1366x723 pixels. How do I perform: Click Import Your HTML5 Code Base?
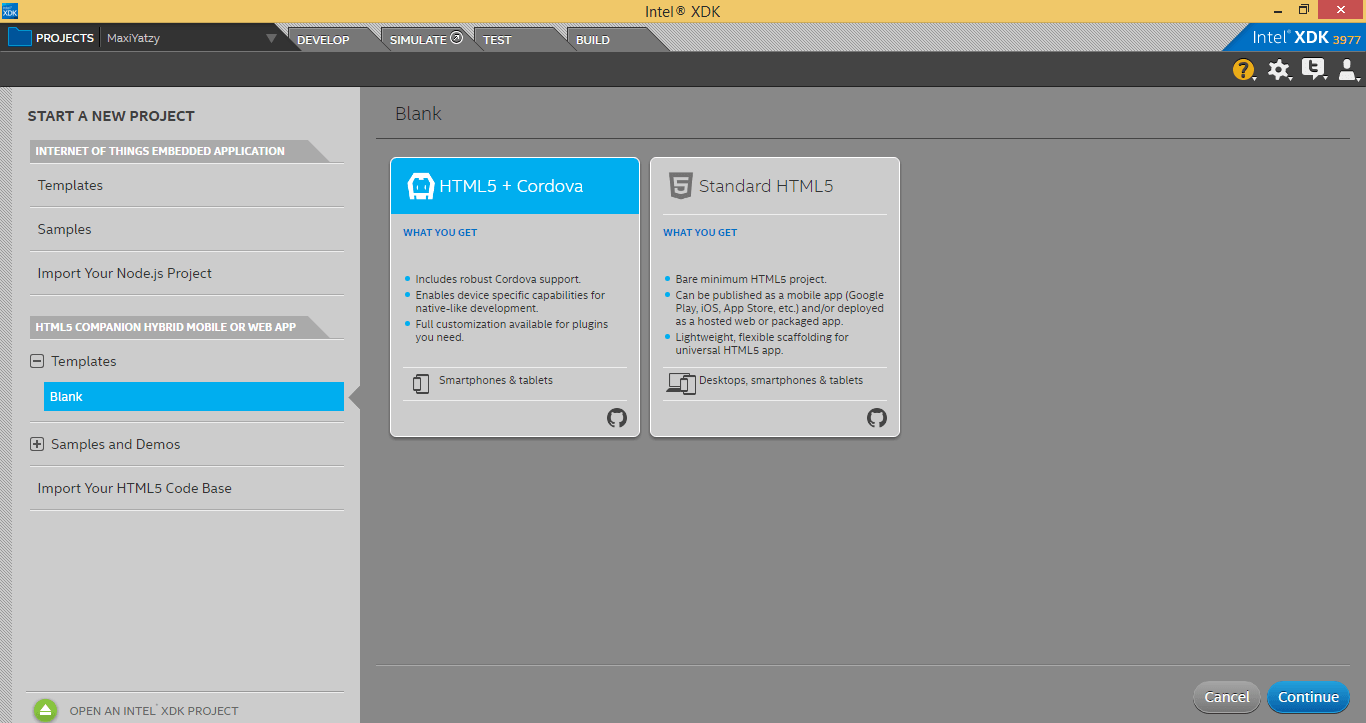point(135,489)
